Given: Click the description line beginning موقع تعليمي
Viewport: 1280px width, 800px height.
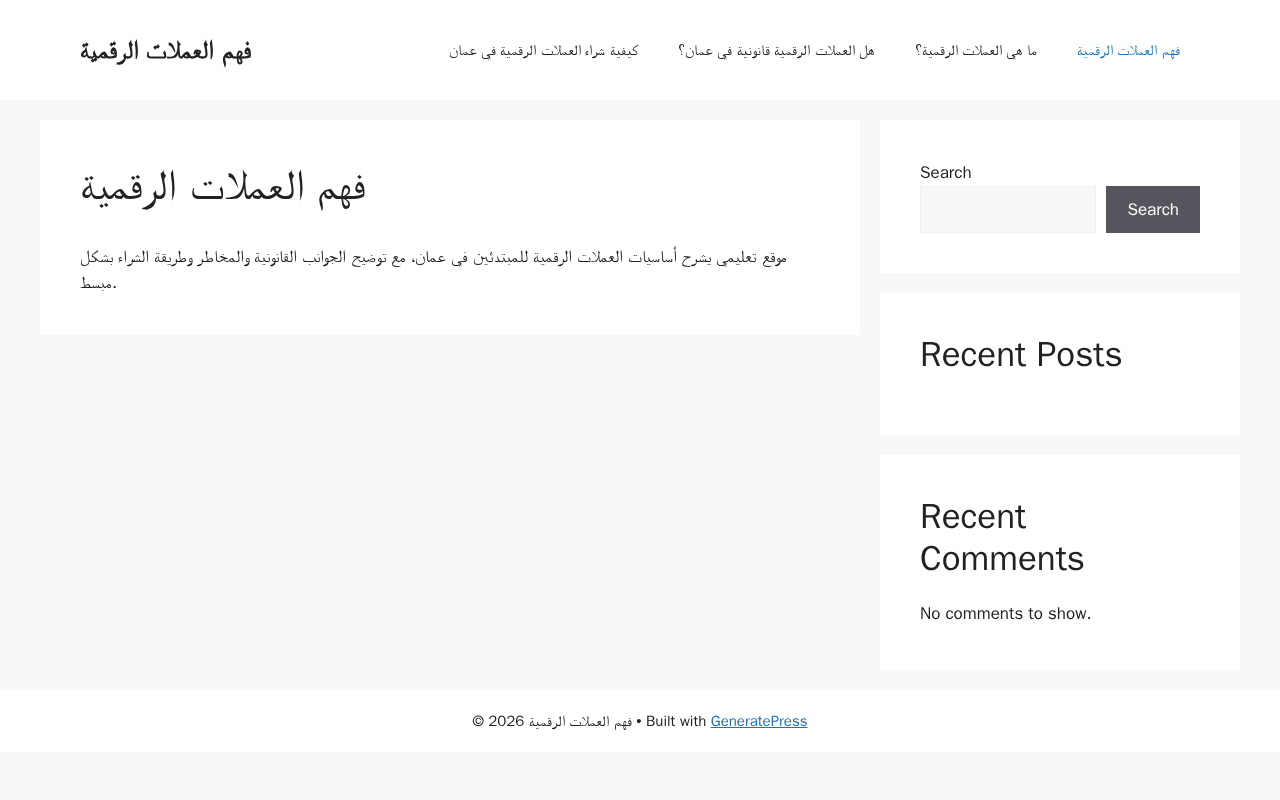Looking at the screenshot, I should [x=434, y=257].
